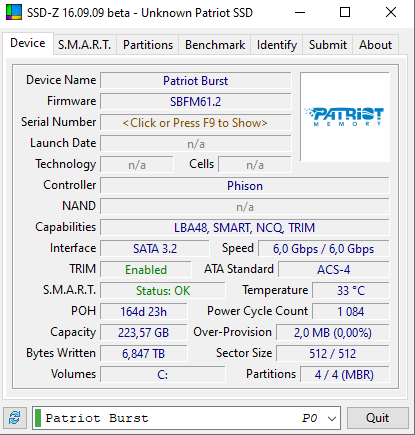The width and height of the screenshot is (415, 435).
Task: Click the Technology n/a field
Action: click(x=137, y=165)
